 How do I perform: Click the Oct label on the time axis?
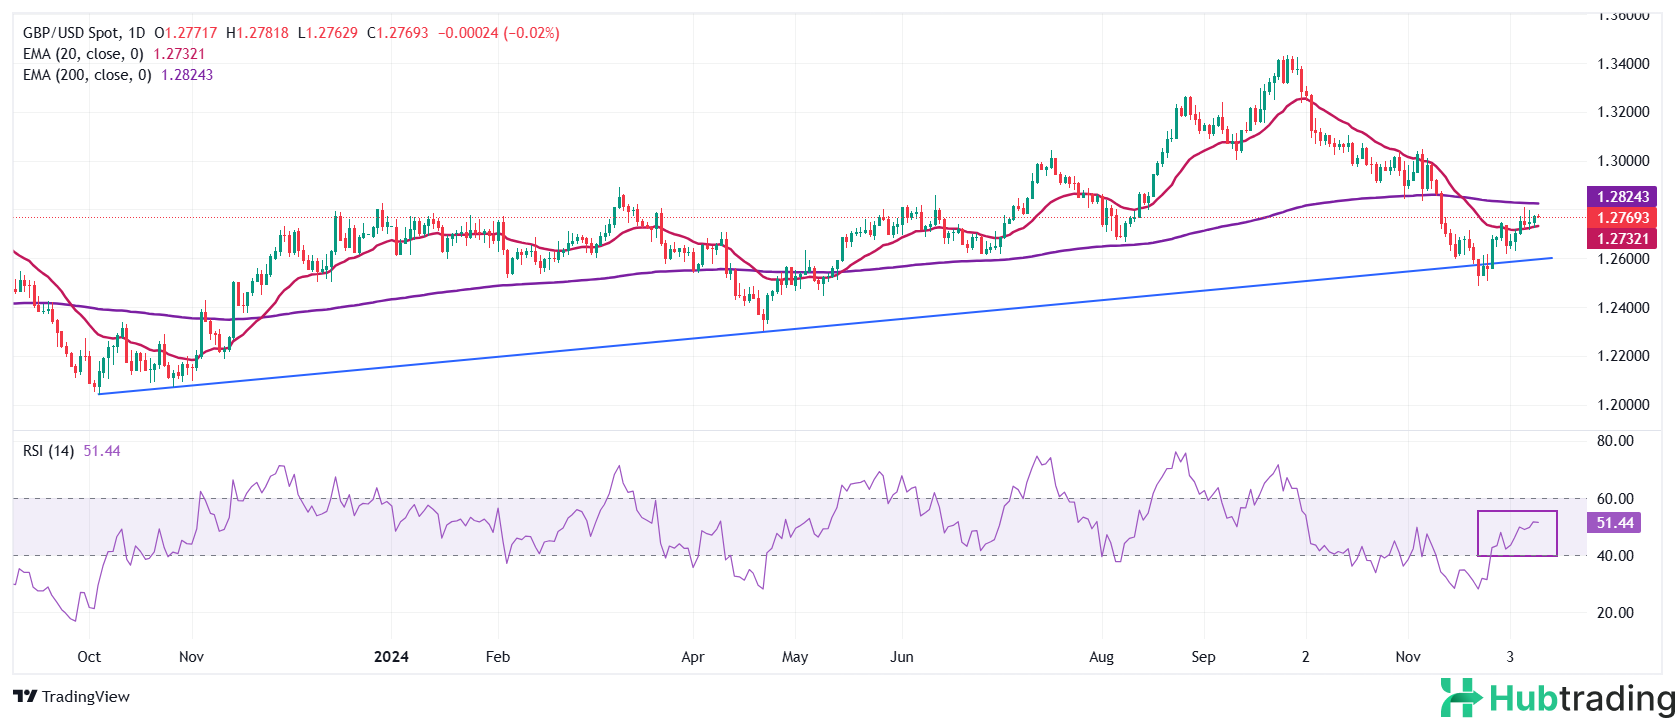tap(89, 657)
